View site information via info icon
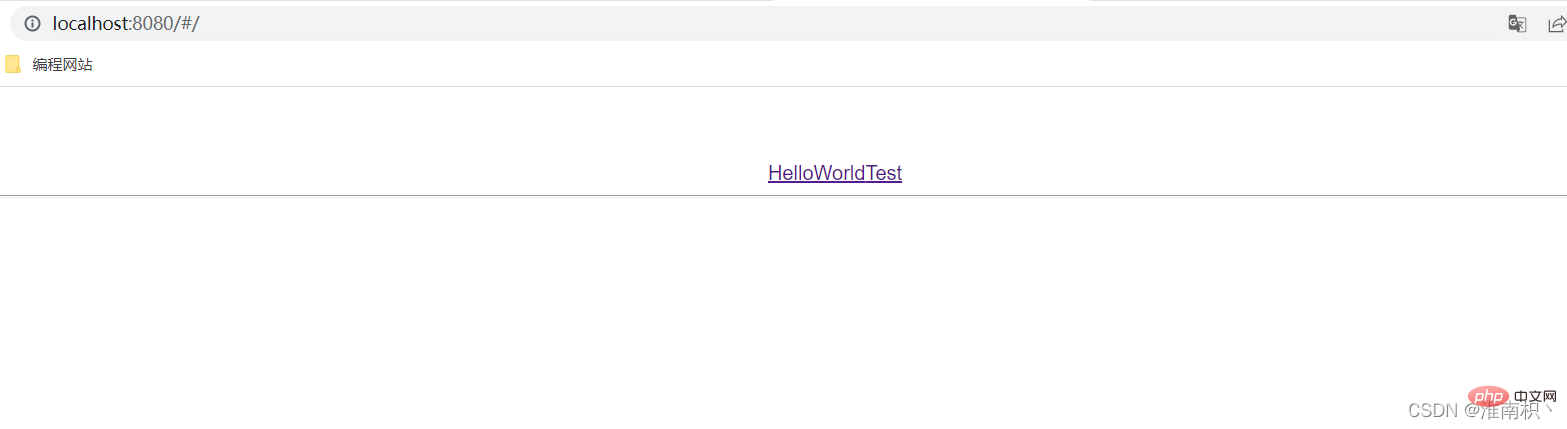This screenshot has width=1567, height=429. (32, 23)
